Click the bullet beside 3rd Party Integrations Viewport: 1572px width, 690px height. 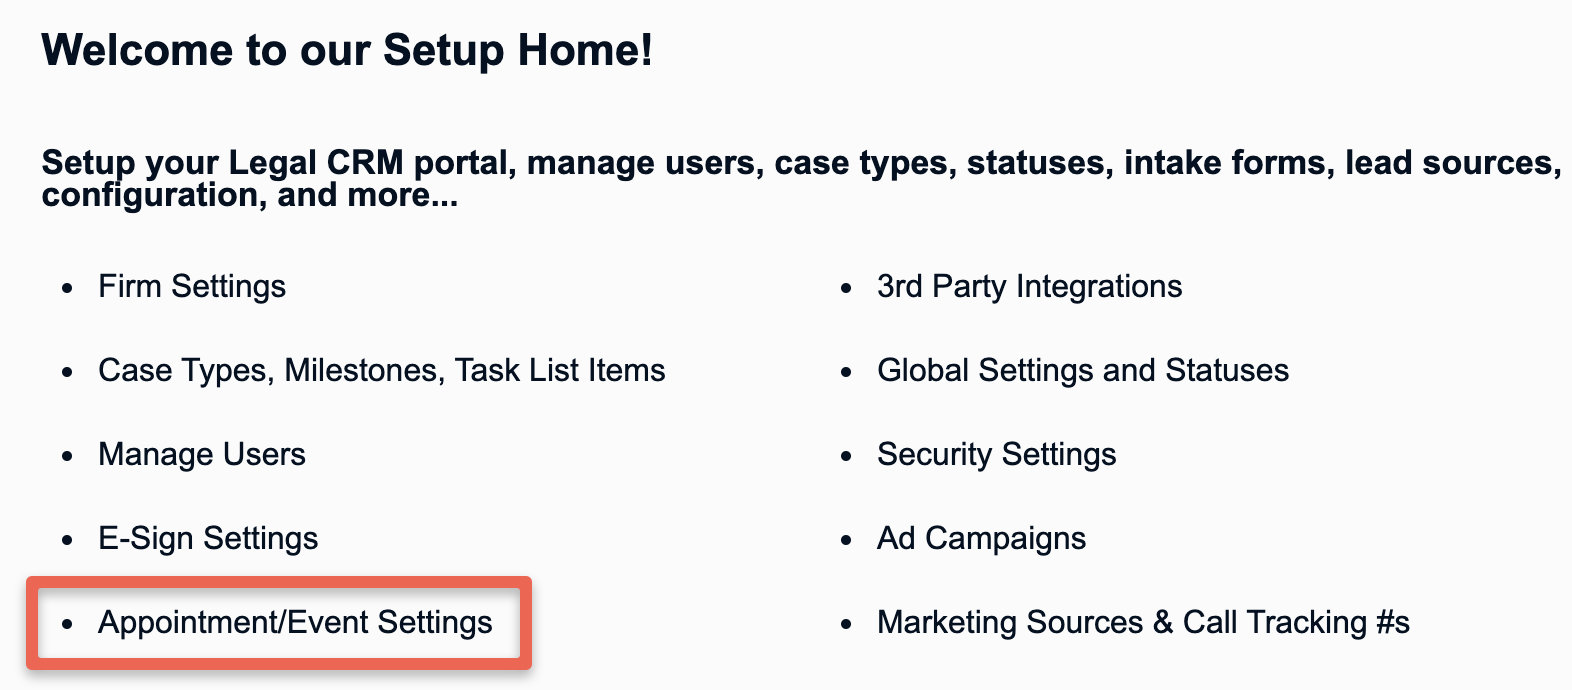(x=846, y=289)
